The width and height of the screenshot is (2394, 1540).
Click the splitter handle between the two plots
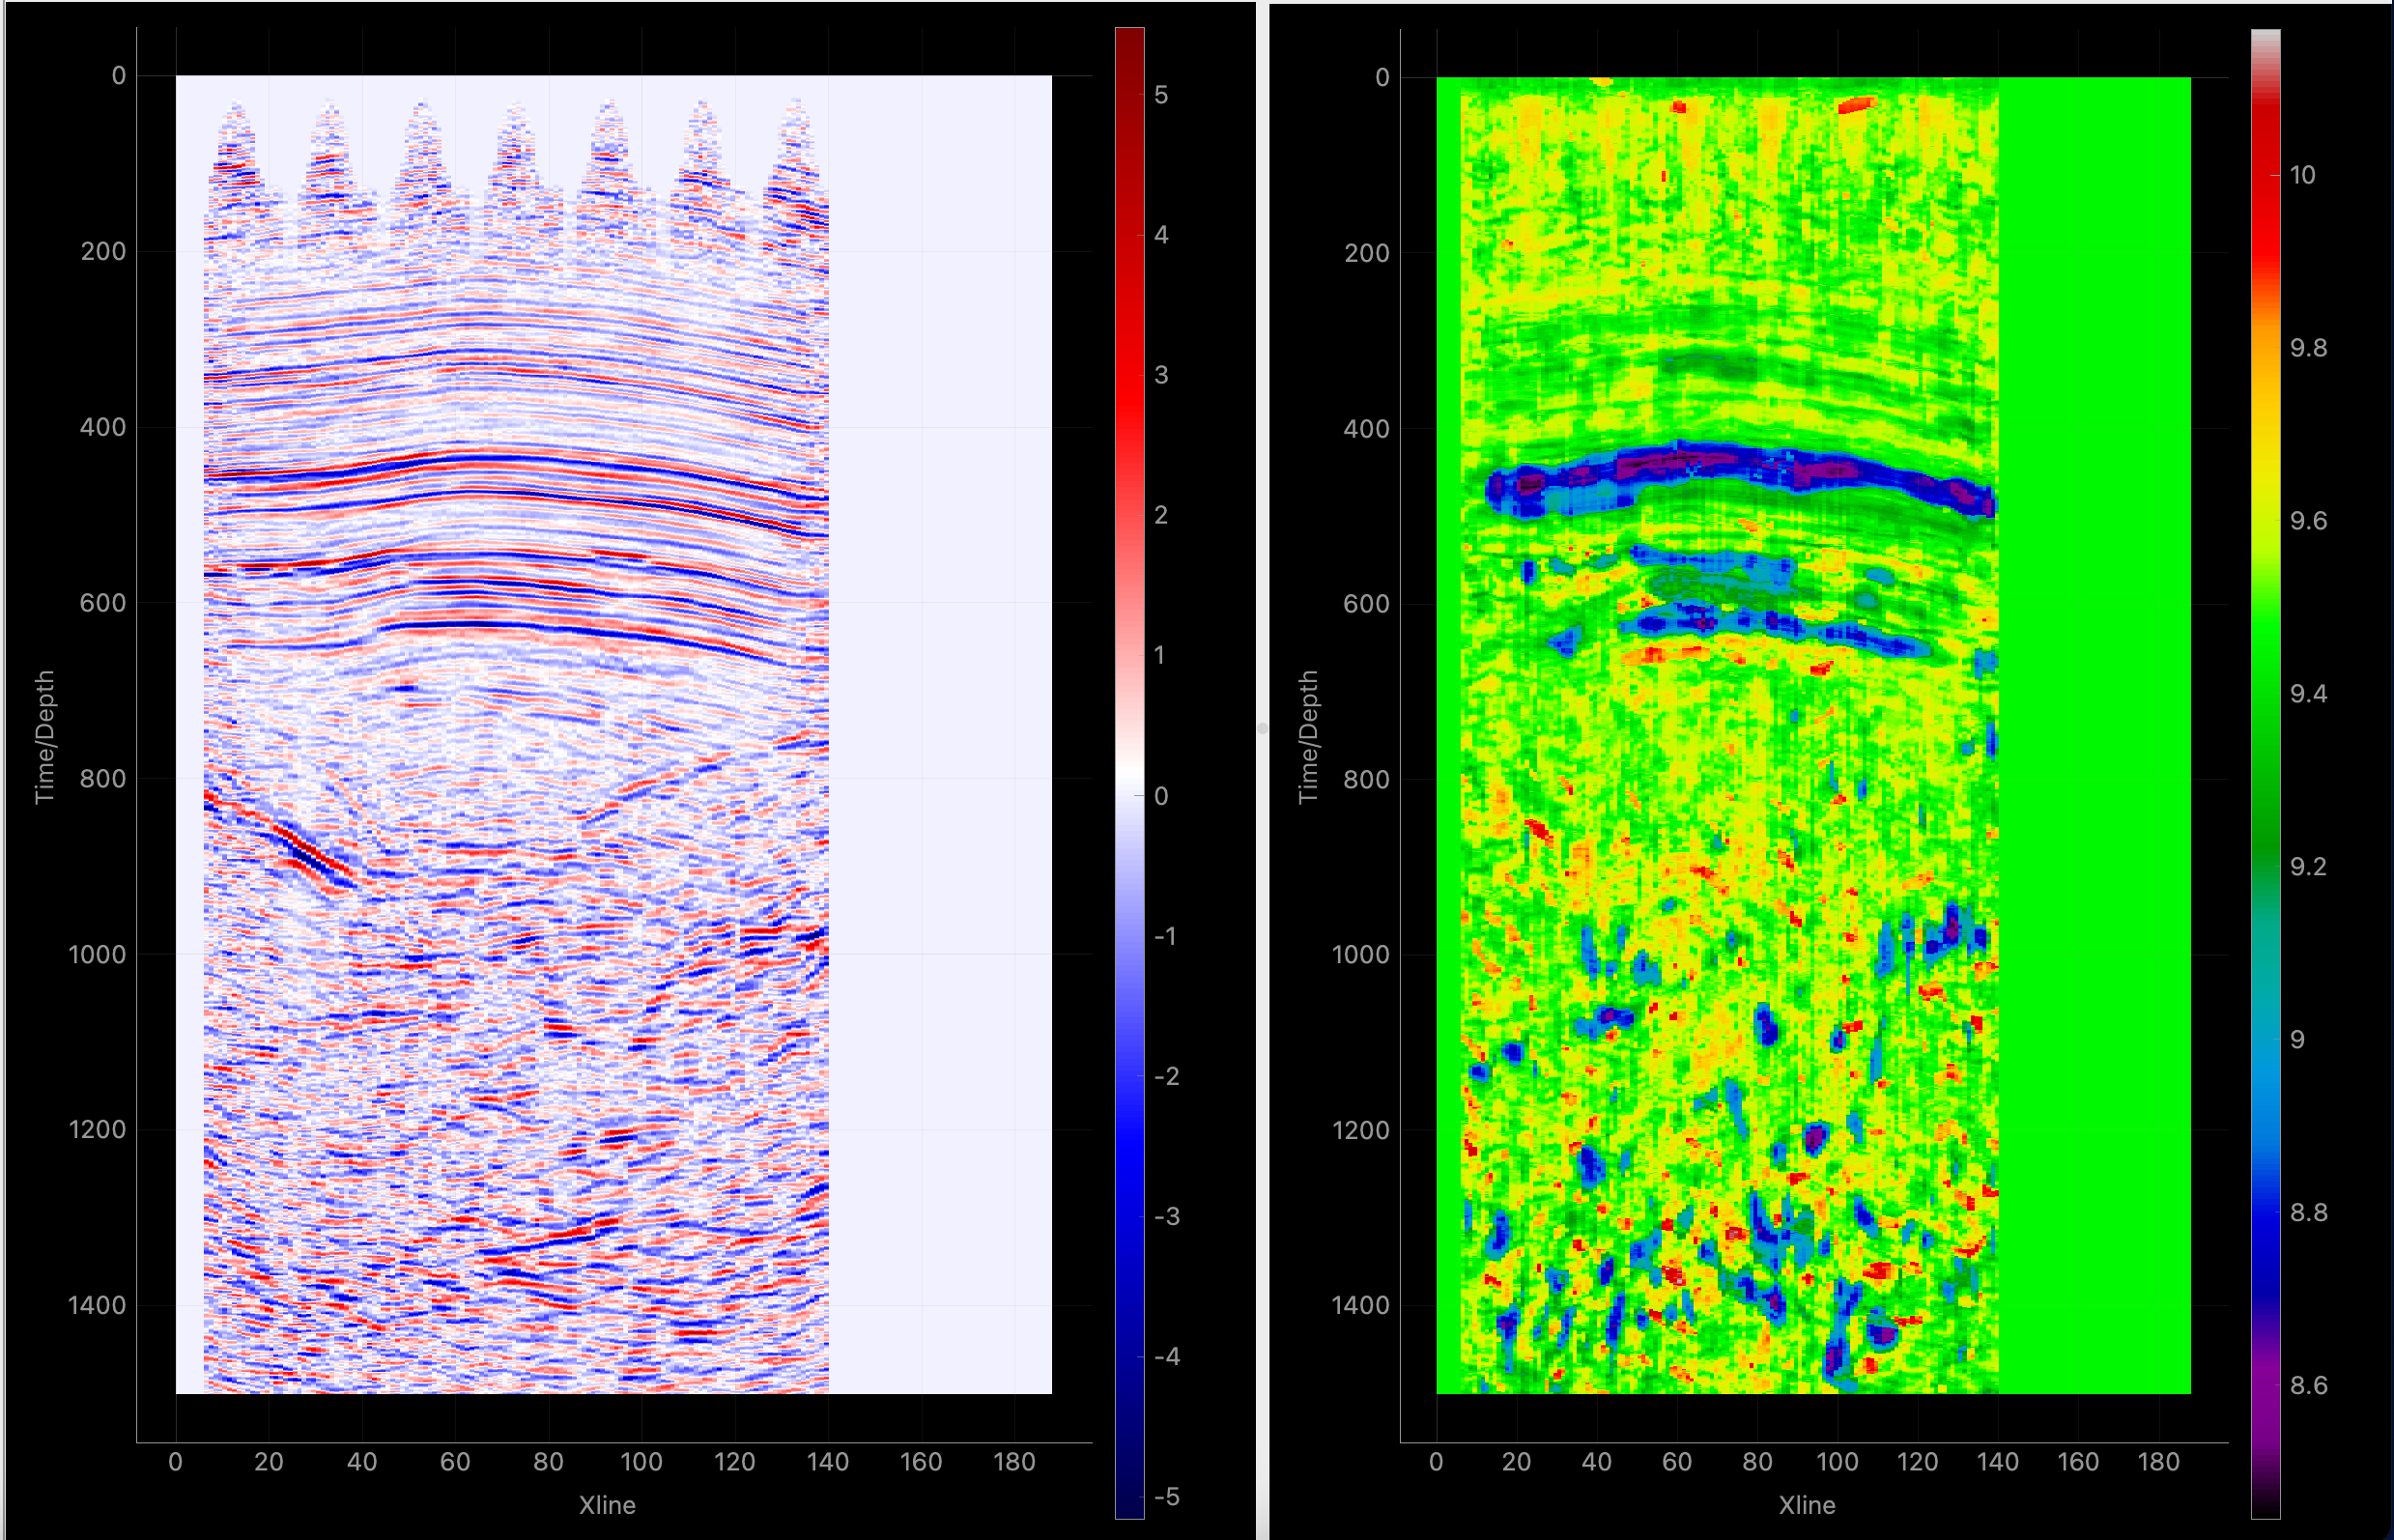1262,729
